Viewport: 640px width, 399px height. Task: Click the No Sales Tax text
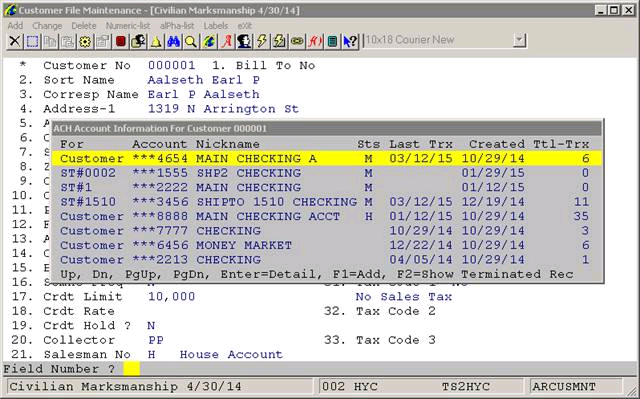404,297
